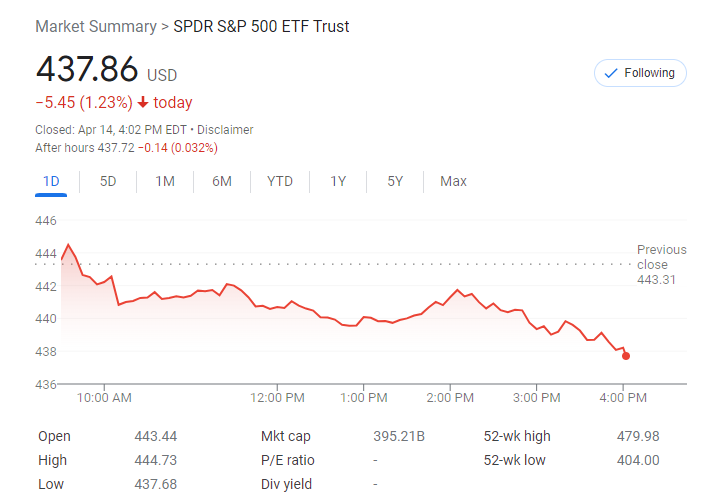Select the 1D time range tab

coord(51,181)
